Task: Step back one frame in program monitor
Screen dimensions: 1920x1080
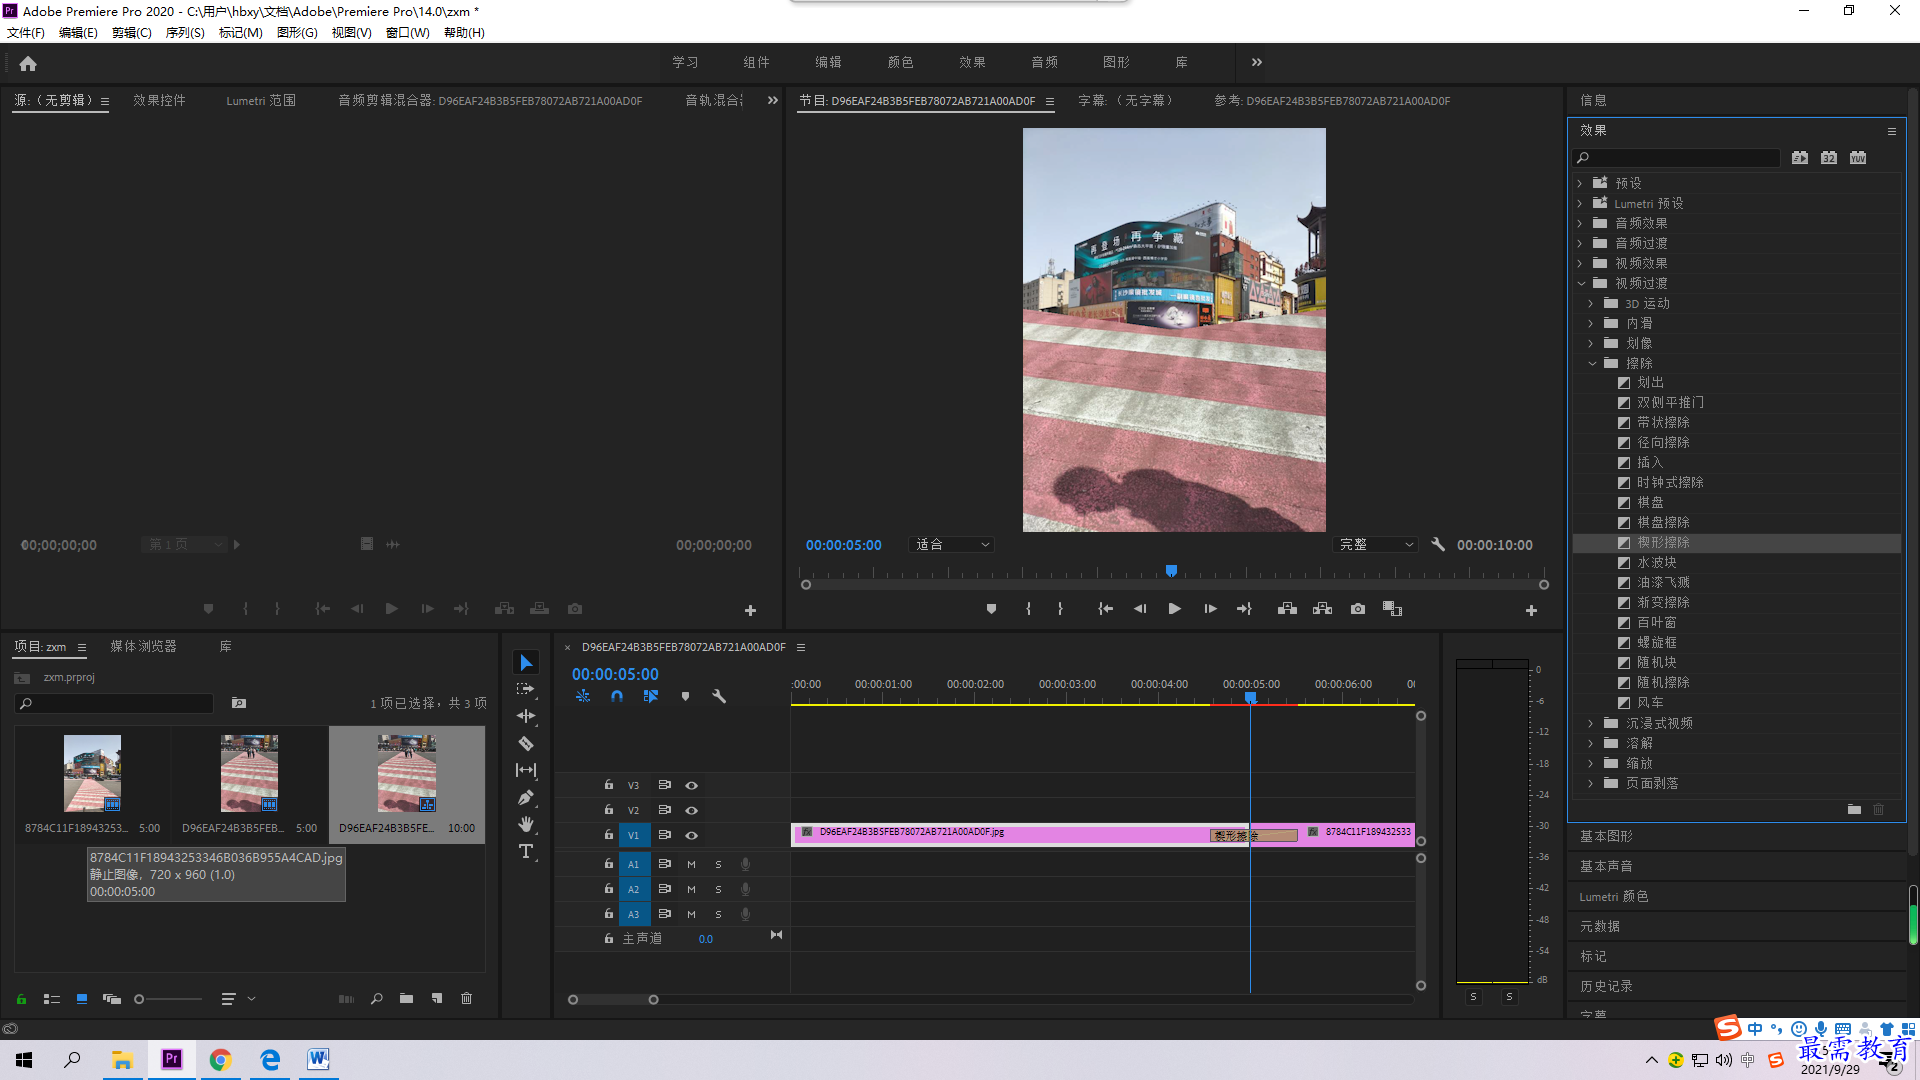Action: tap(1140, 609)
